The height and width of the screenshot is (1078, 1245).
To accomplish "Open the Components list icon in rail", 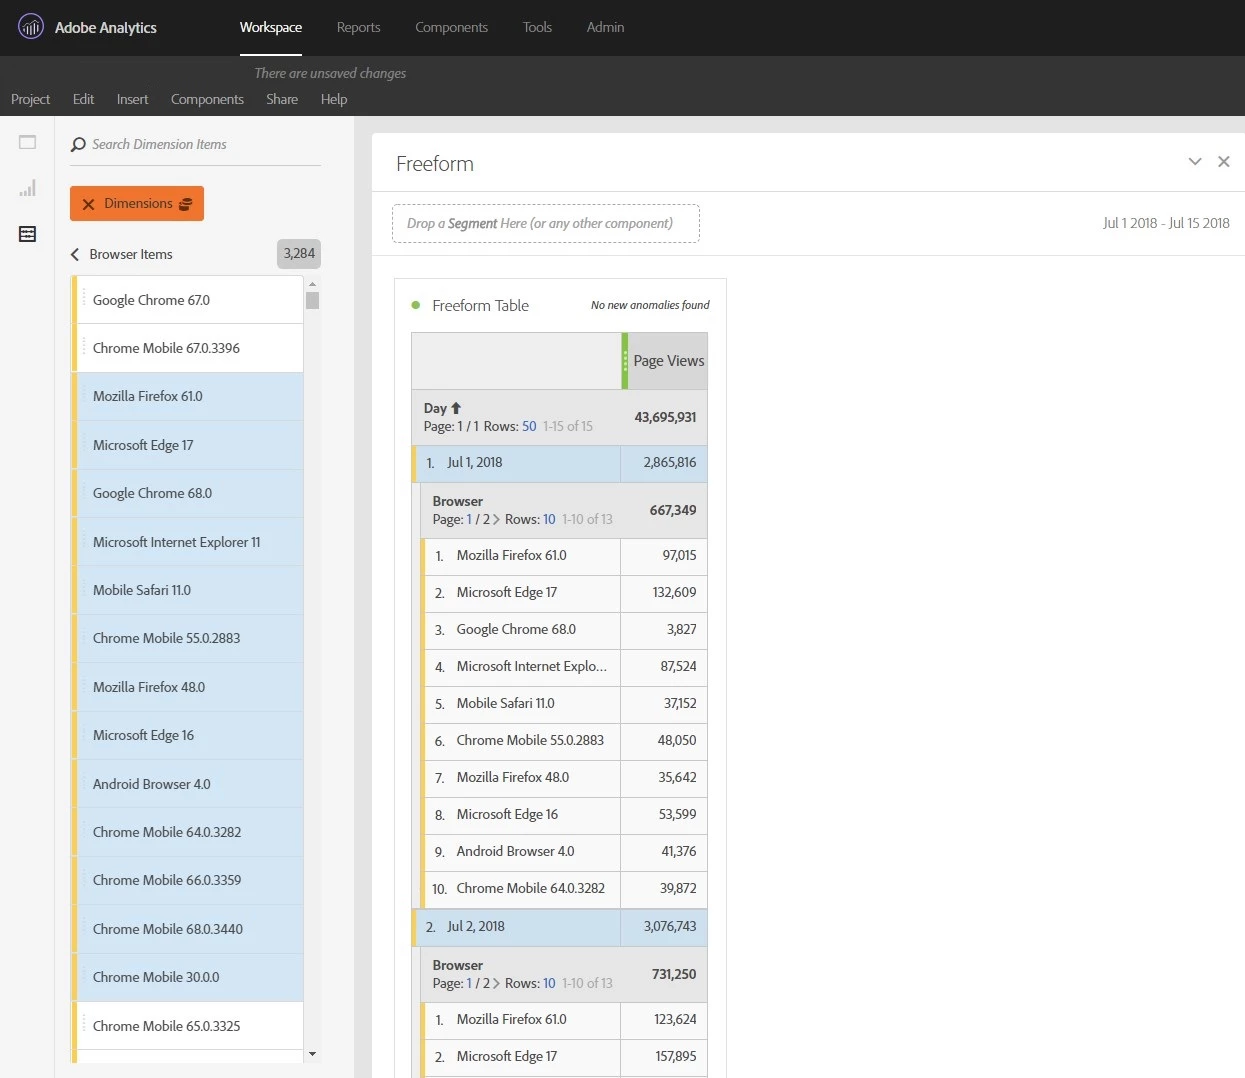I will (28, 234).
